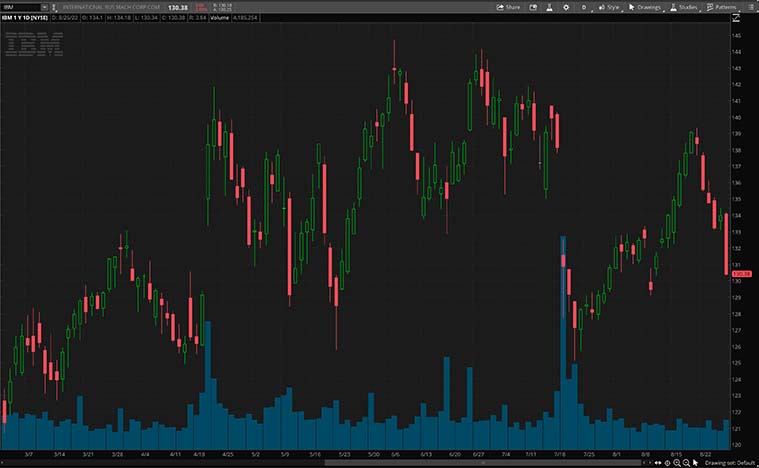Select the D timeframe button
Image resolution: width=759 pixels, height=468 pixels.
(x=584, y=6)
